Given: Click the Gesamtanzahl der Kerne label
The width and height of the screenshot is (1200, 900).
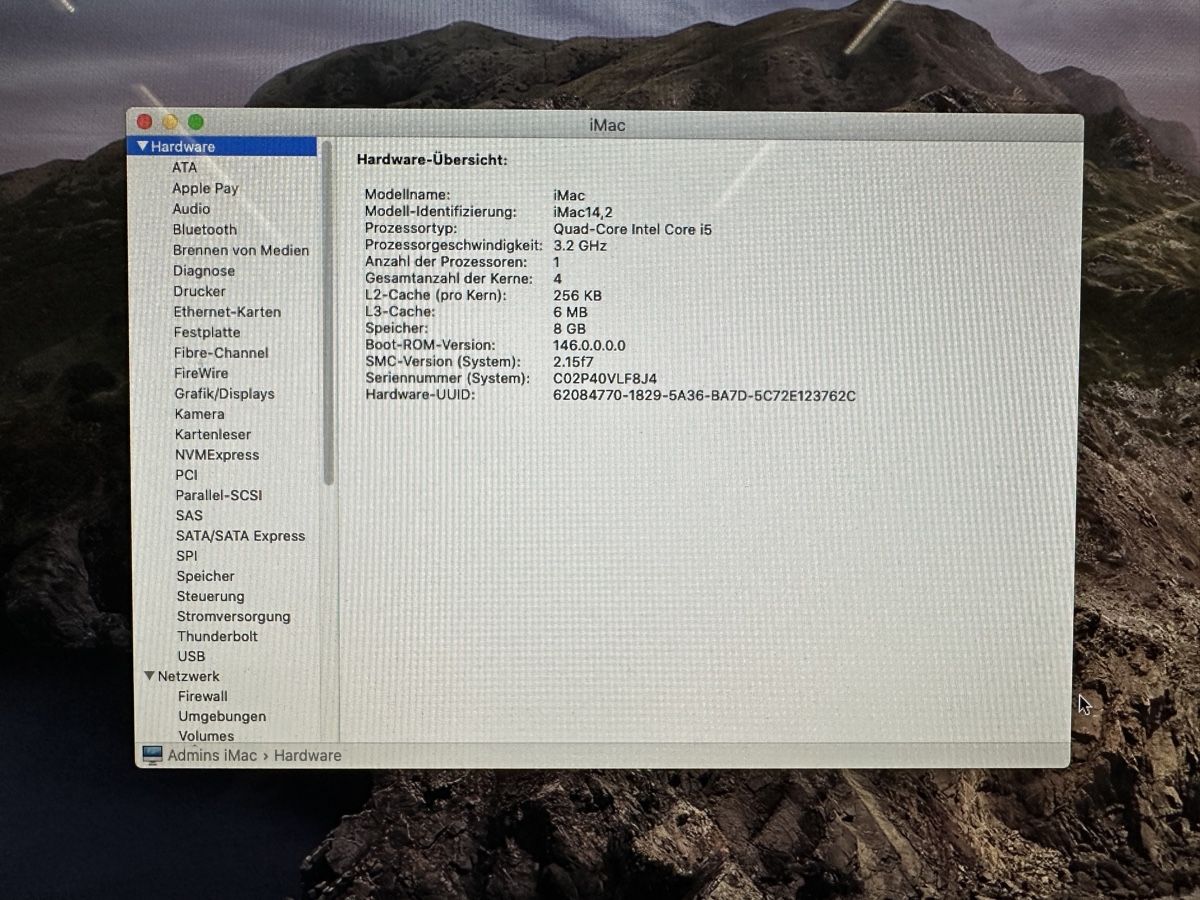Looking at the screenshot, I should [x=449, y=278].
